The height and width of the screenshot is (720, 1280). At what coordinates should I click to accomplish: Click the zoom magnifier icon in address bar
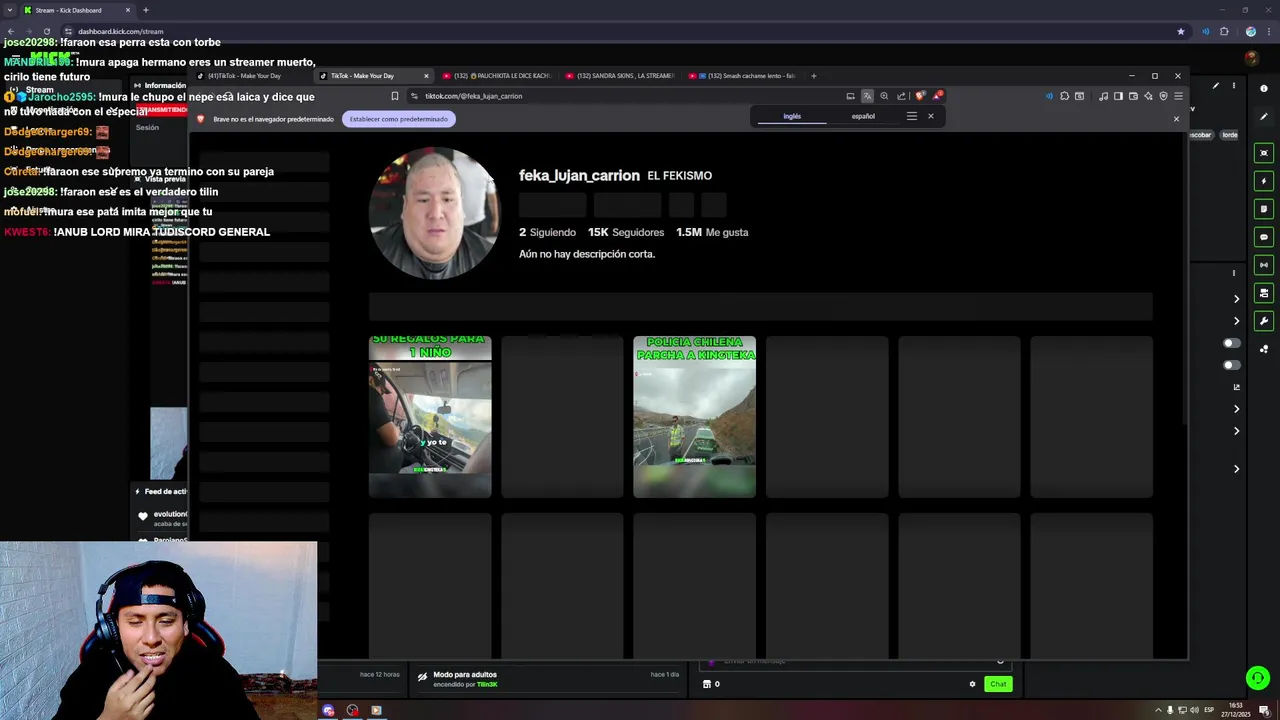tap(884, 96)
